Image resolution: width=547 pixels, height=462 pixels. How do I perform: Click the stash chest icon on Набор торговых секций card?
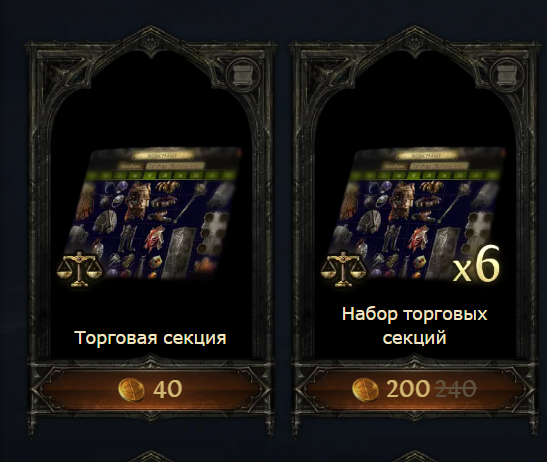[506, 74]
